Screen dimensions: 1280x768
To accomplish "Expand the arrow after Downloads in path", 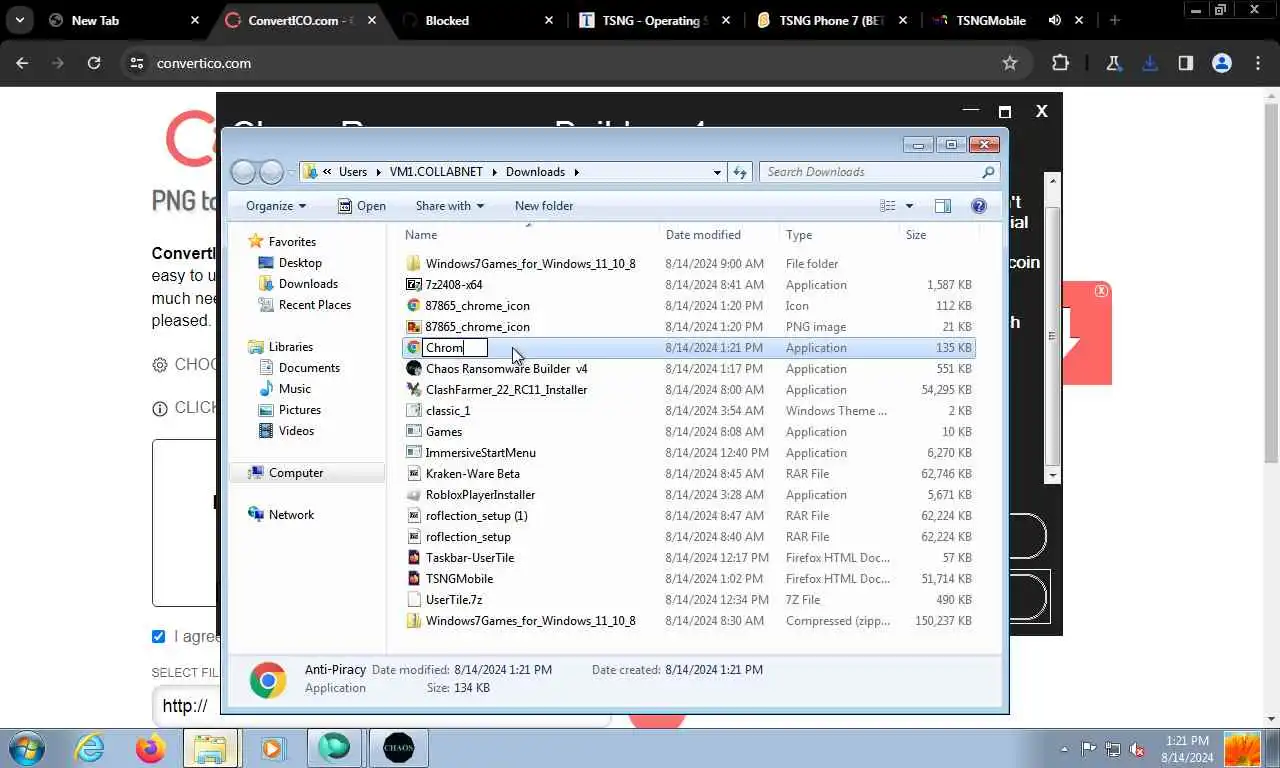I will (x=576, y=172).
